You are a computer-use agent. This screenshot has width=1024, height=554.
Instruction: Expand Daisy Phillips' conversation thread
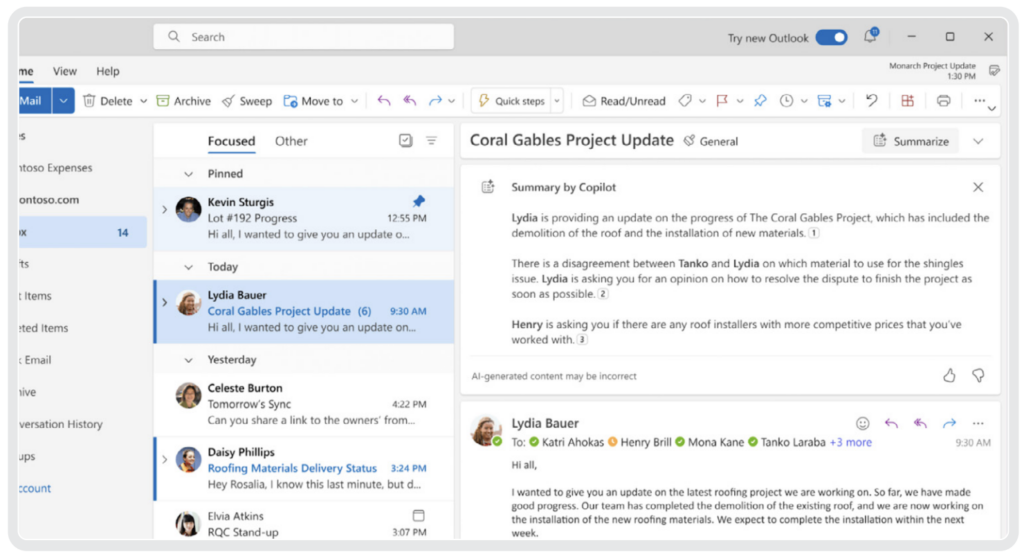(164, 459)
